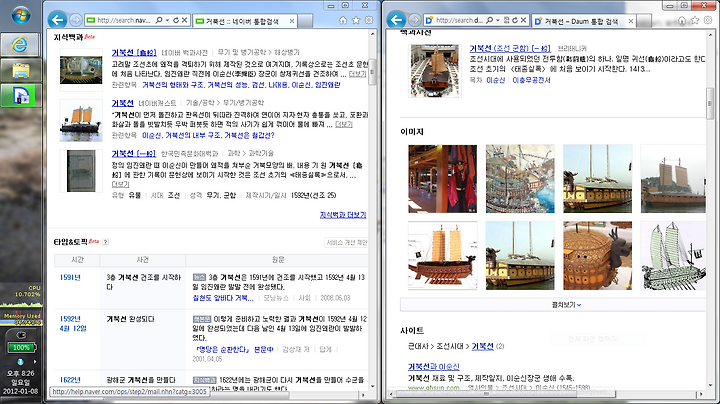Screen dimensions: 720x404
Task: Click forward arrow in Naver window
Action: coord(76,20)
